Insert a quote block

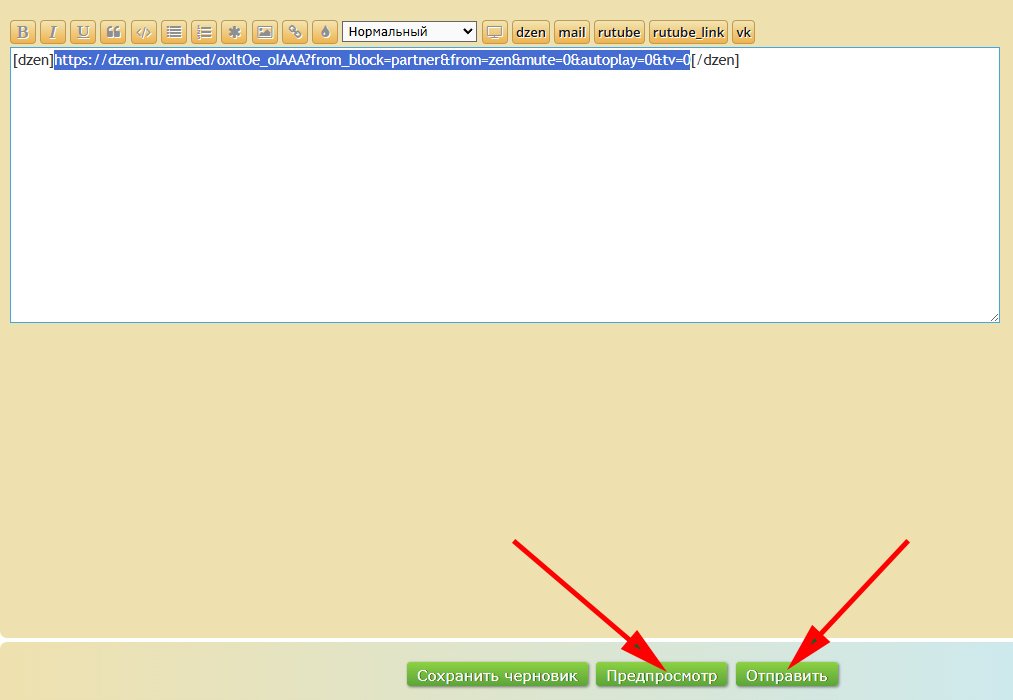click(x=114, y=32)
